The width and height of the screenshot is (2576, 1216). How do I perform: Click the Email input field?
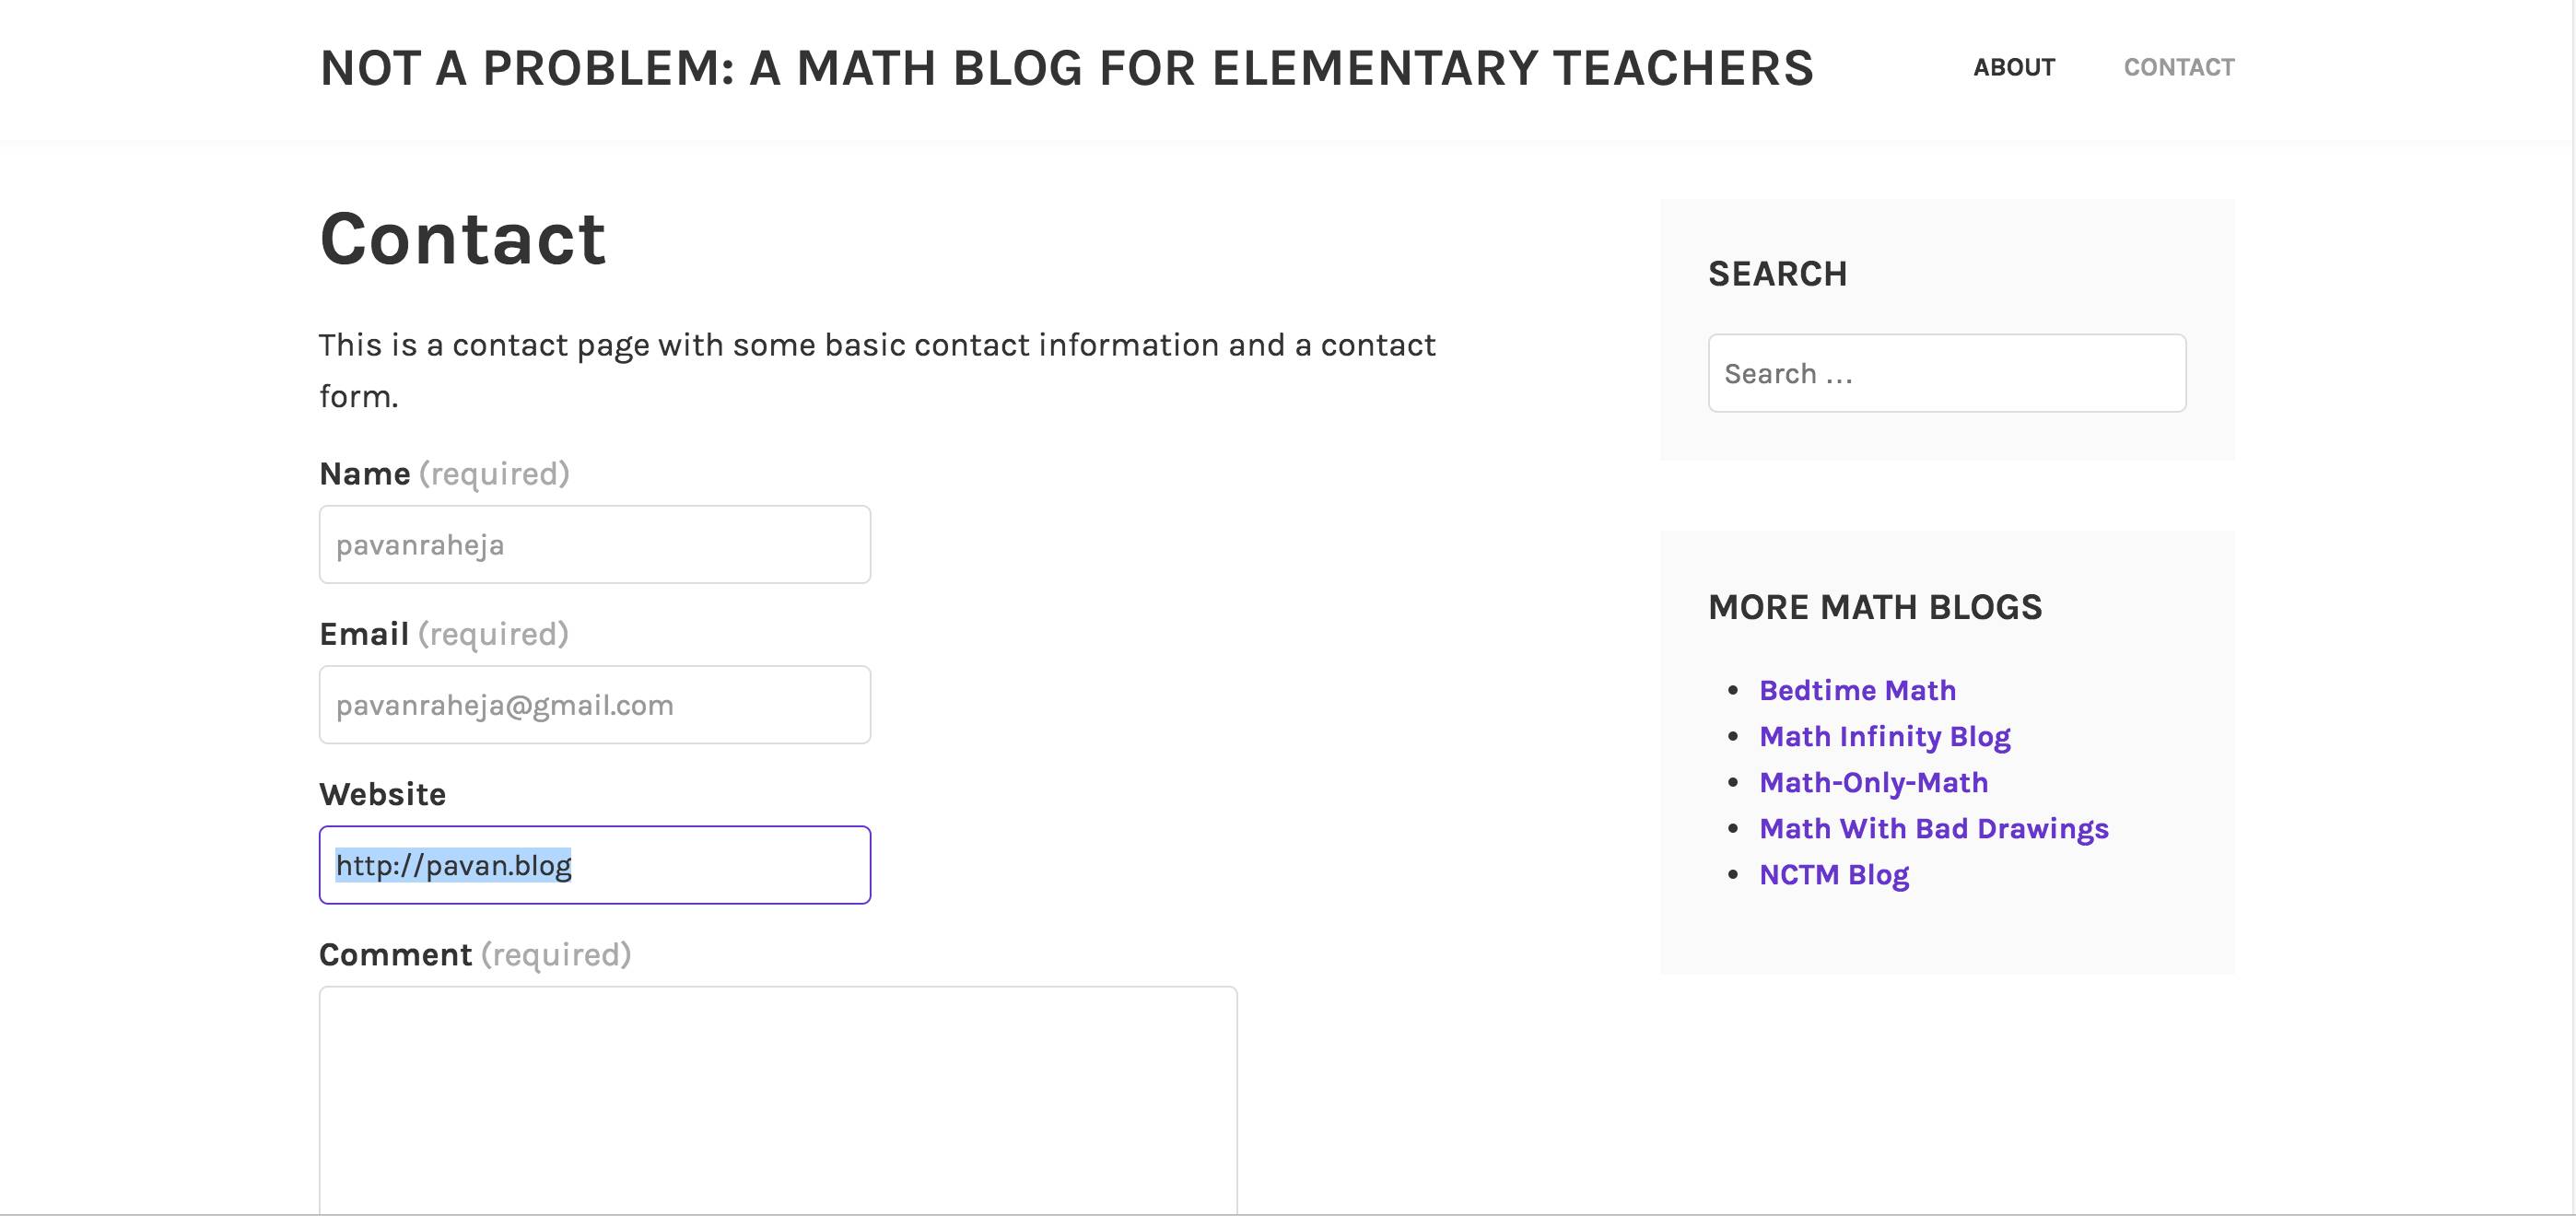(594, 705)
